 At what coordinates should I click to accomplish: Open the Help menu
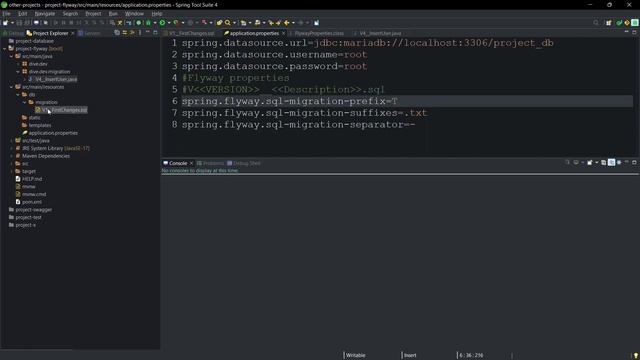(157, 13)
